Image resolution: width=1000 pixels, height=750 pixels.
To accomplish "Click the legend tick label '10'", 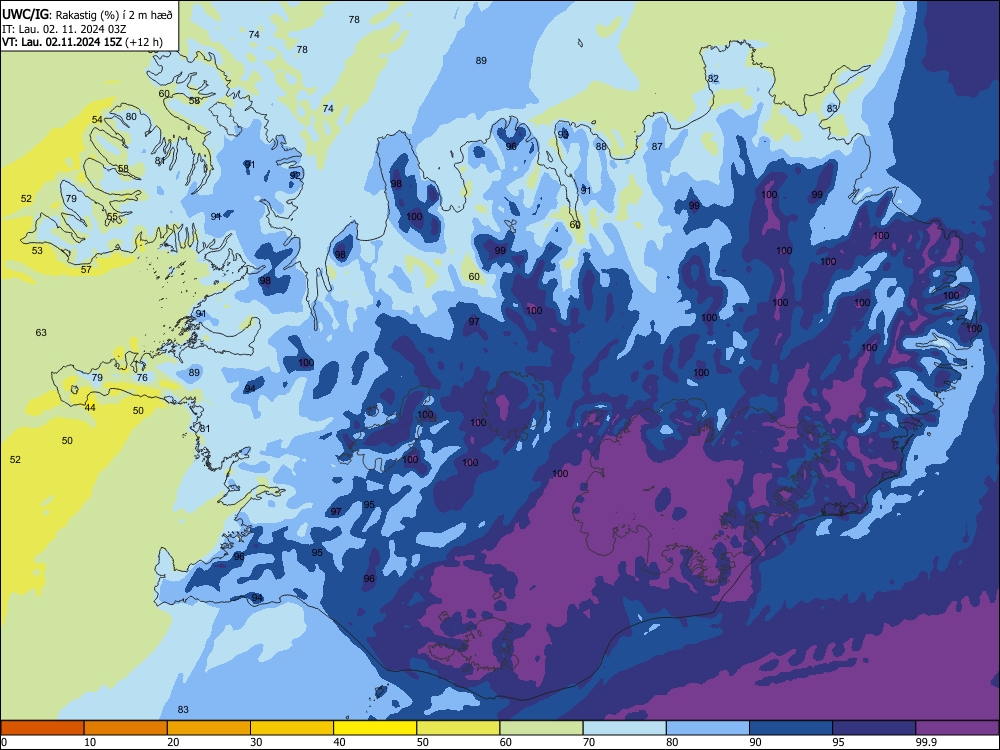I will 90,742.
